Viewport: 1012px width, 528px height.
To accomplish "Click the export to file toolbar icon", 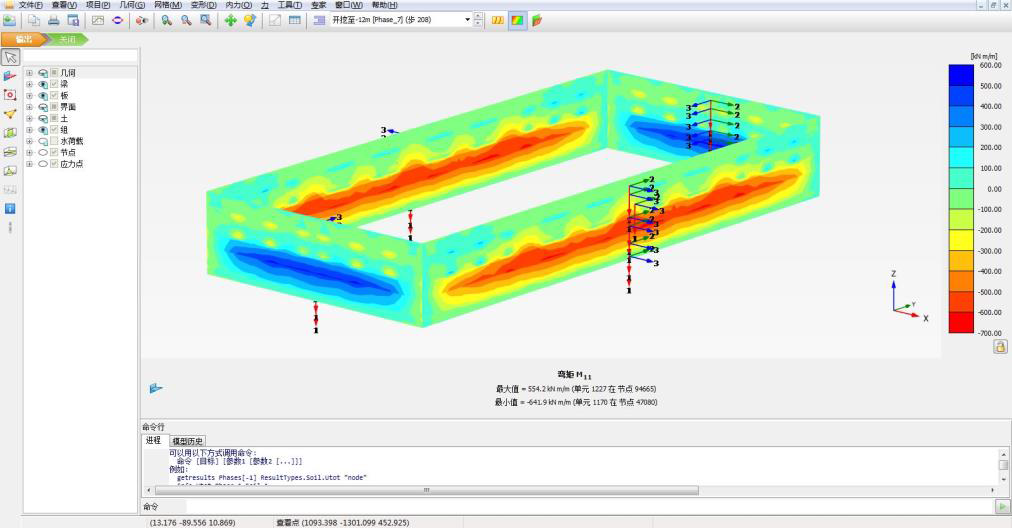I will click(73, 20).
